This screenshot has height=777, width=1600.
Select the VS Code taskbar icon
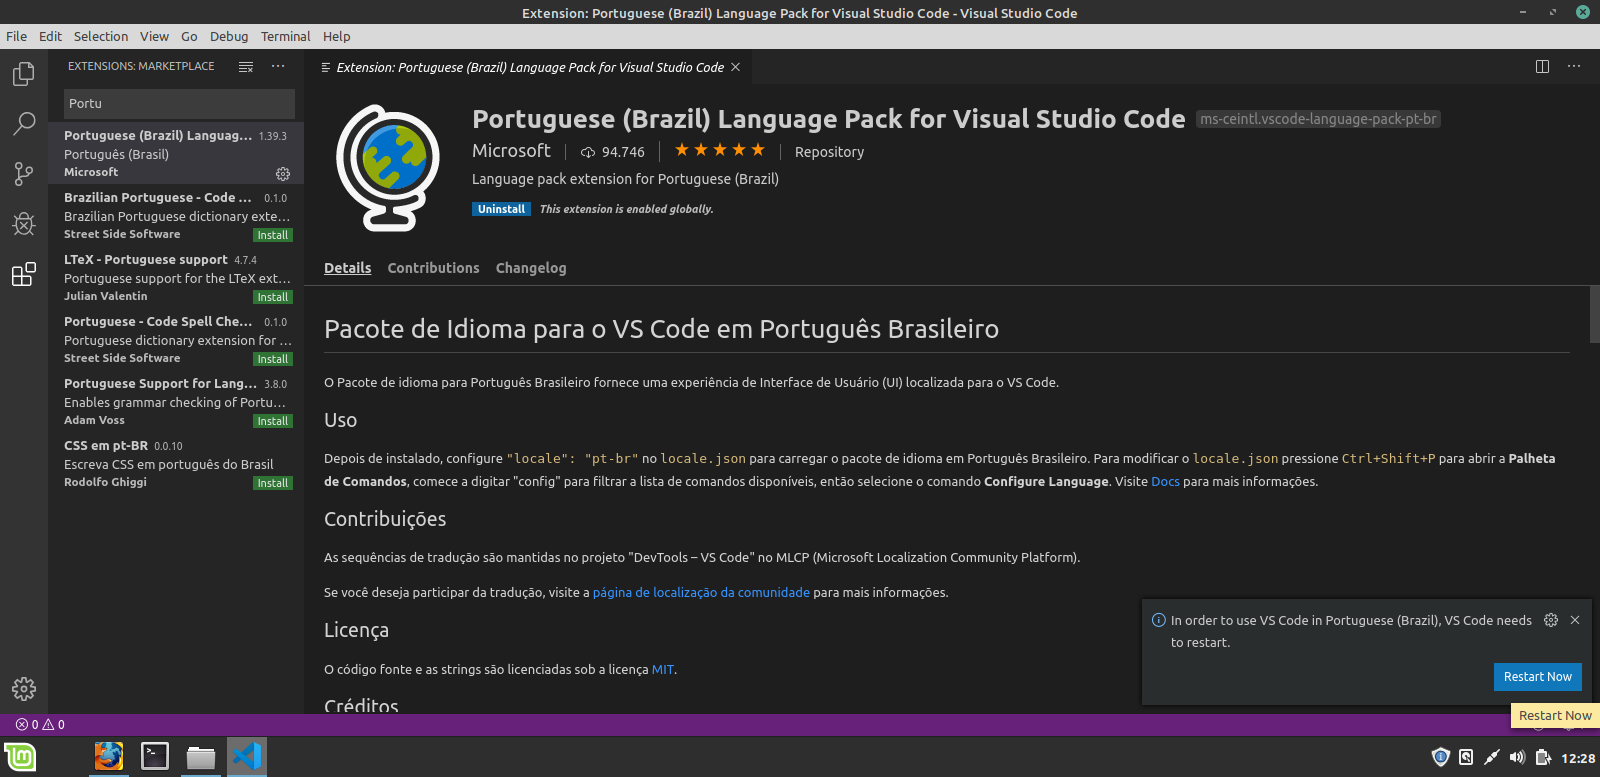(247, 757)
